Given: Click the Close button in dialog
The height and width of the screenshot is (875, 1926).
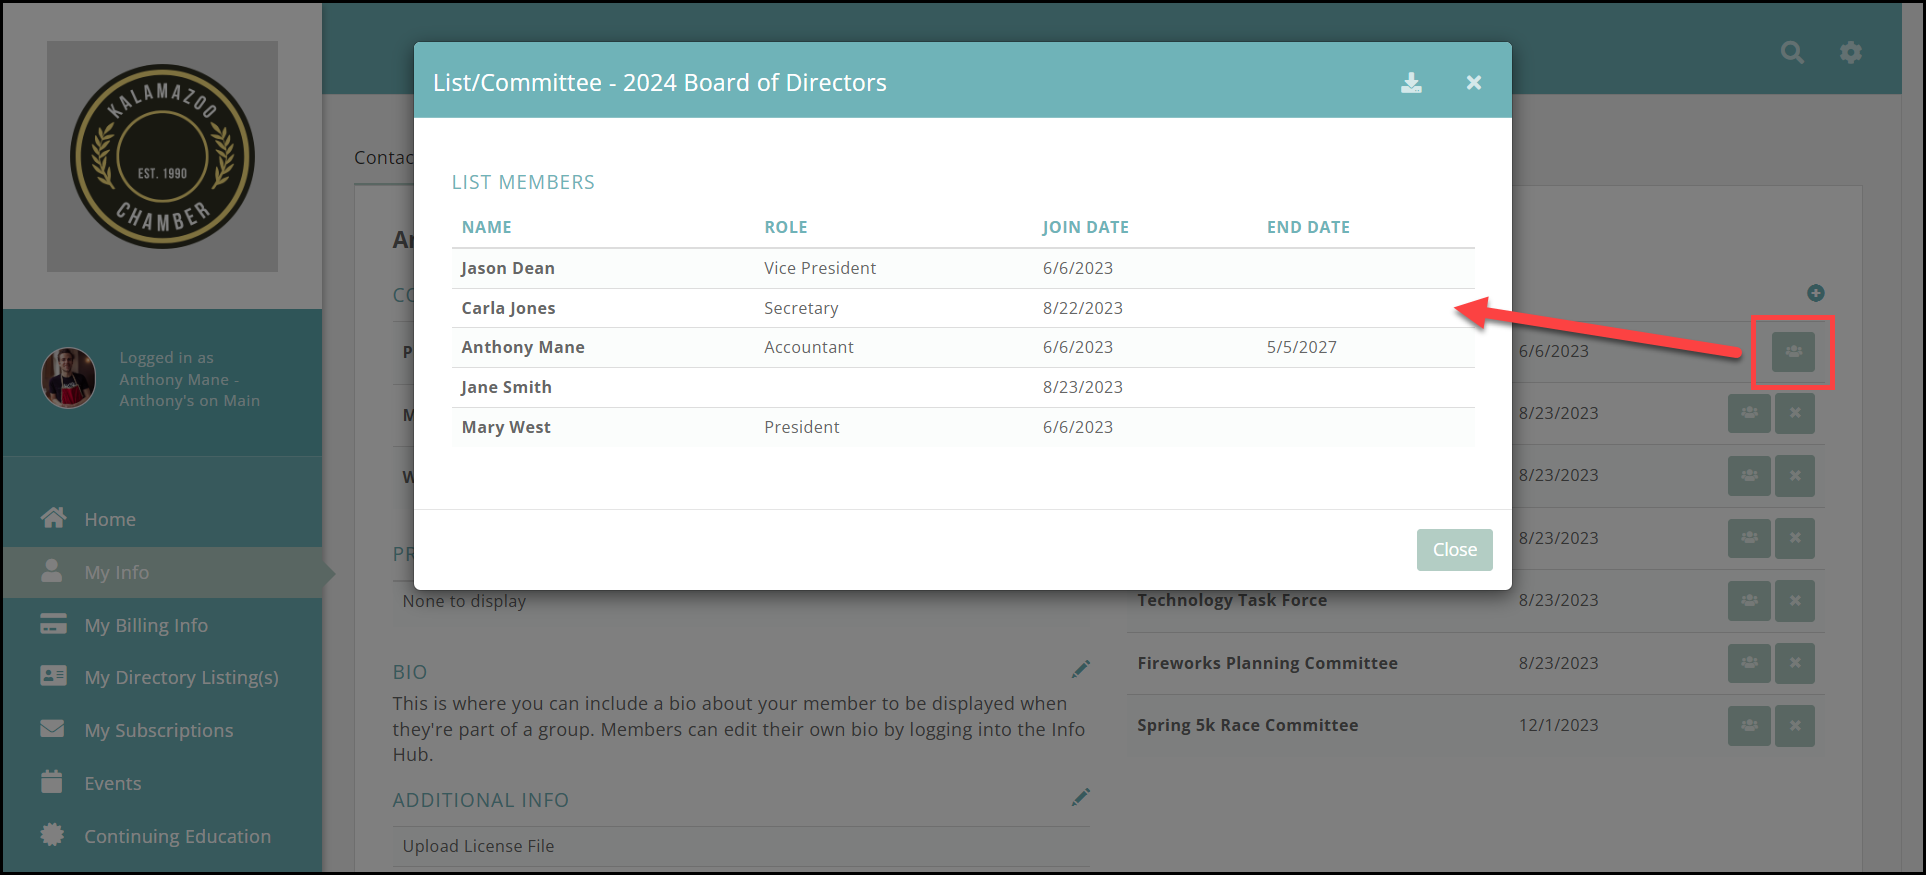Looking at the screenshot, I should pyautogui.click(x=1454, y=550).
